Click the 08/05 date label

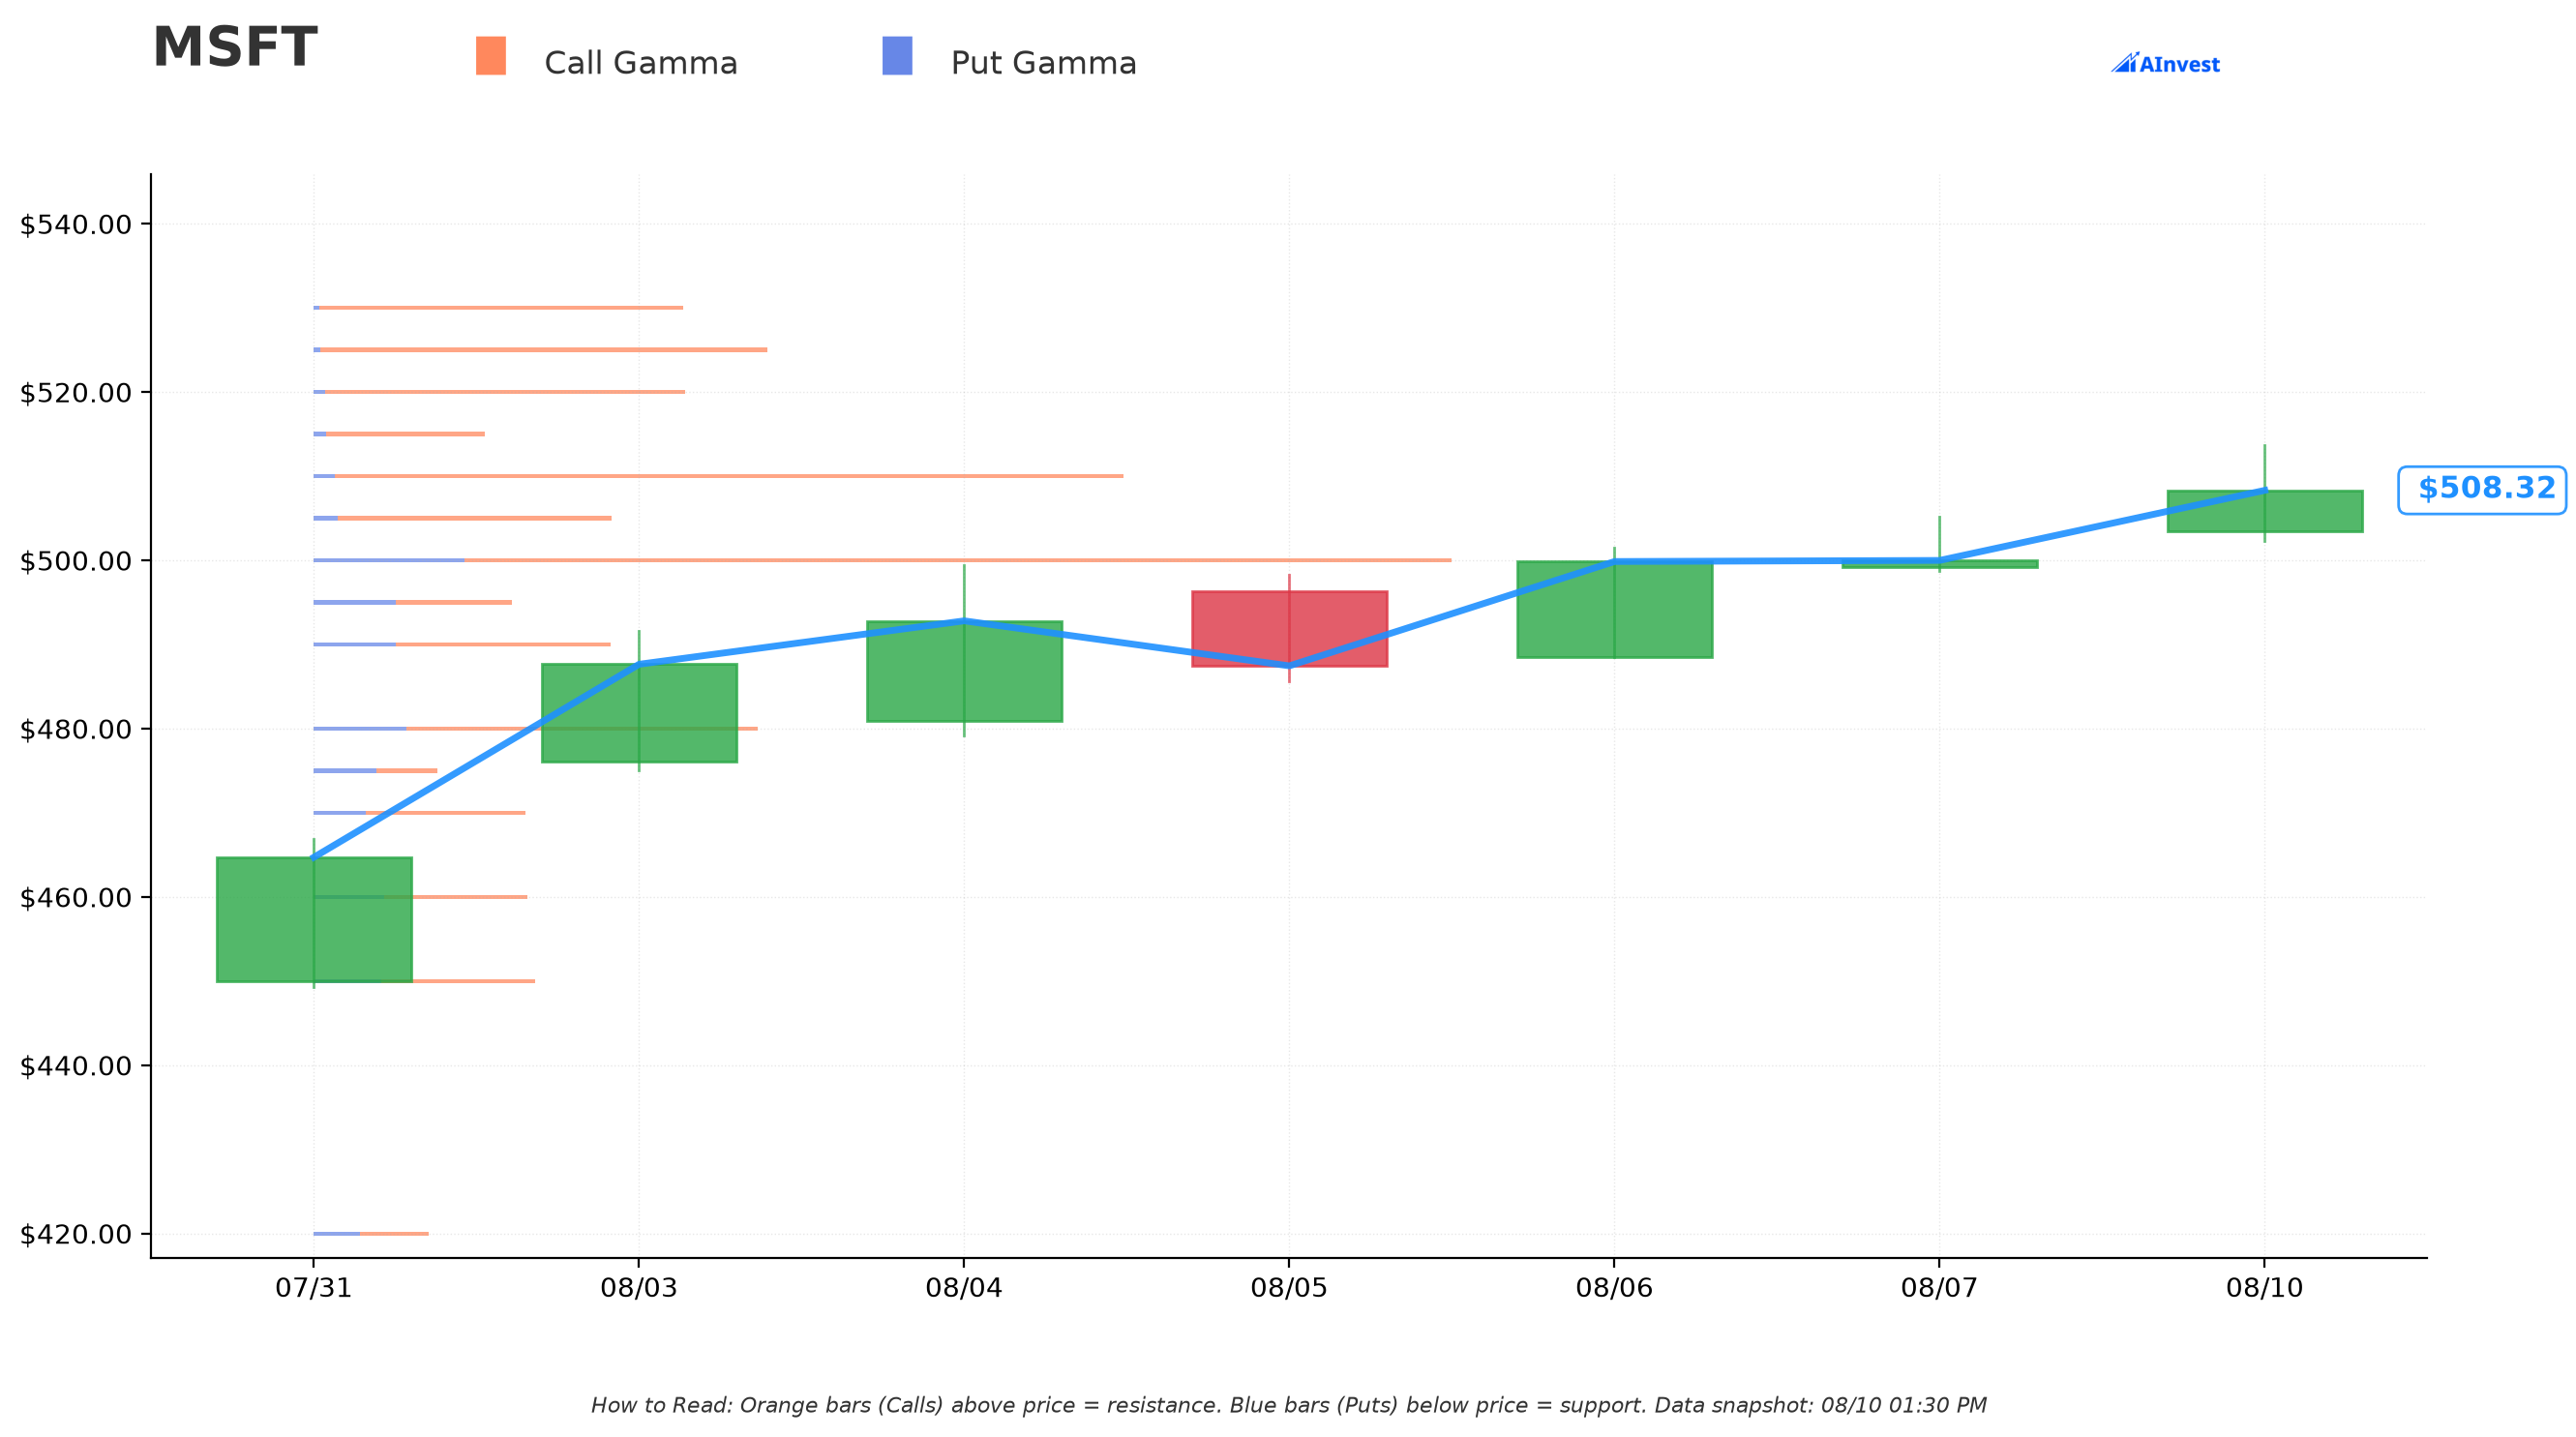(1289, 1288)
